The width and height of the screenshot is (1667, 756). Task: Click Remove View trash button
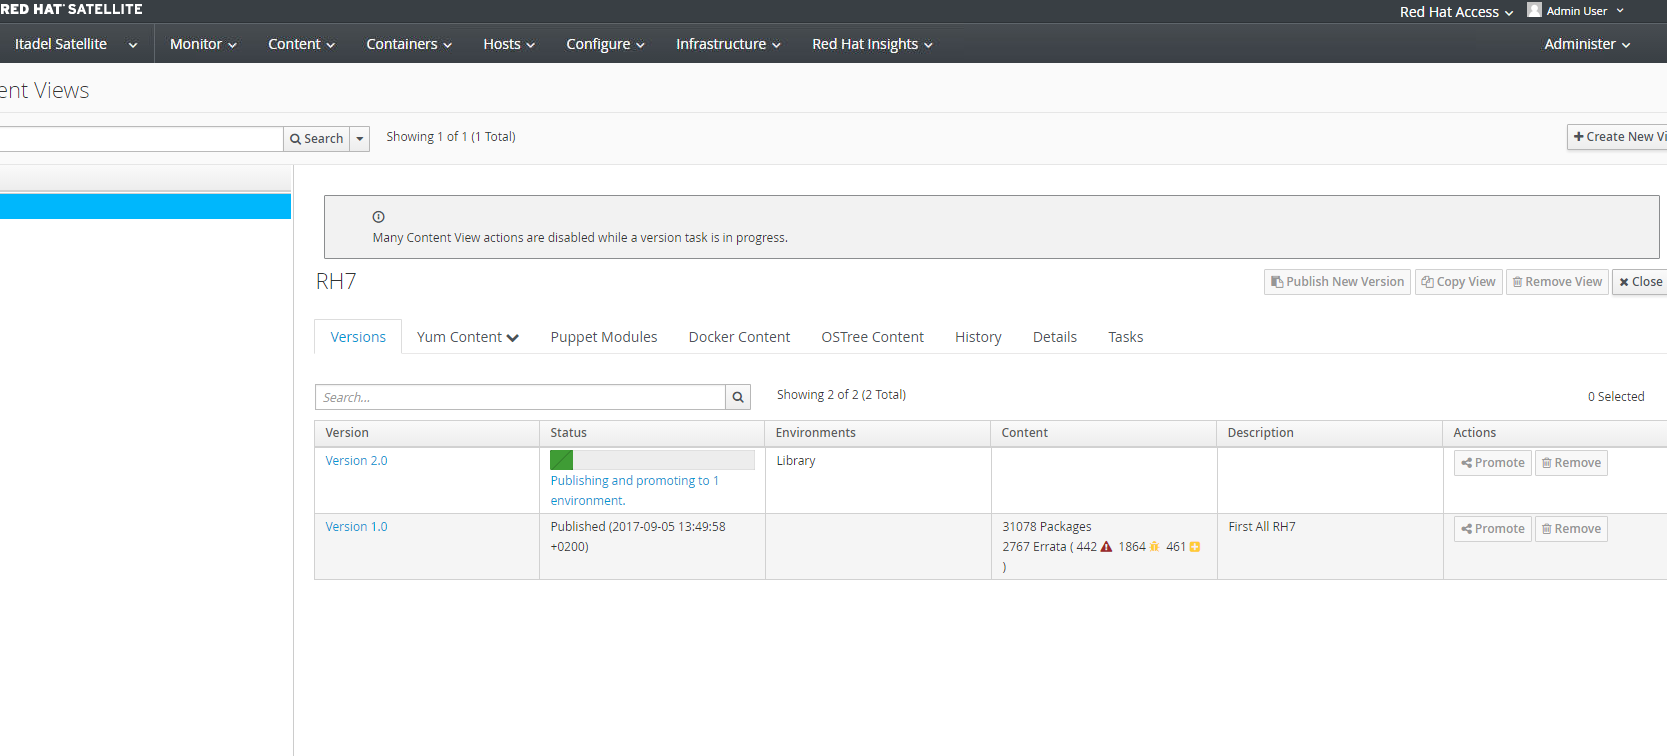pyautogui.click(x=1557, y=282)
